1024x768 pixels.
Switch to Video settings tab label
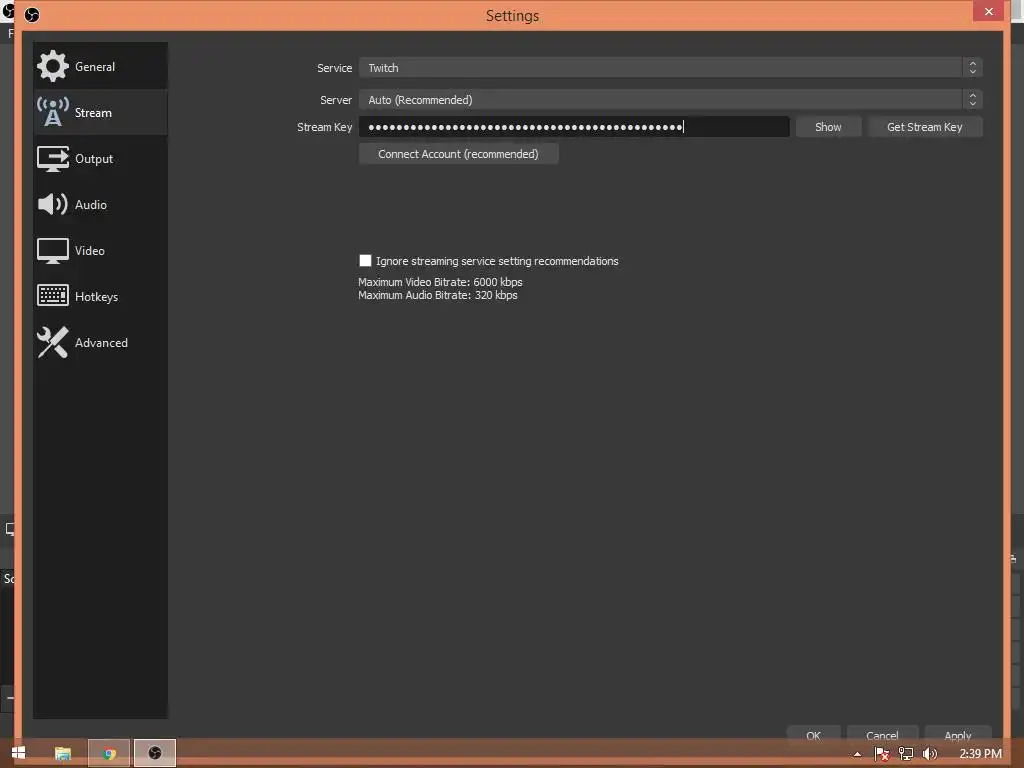point(89,251)
